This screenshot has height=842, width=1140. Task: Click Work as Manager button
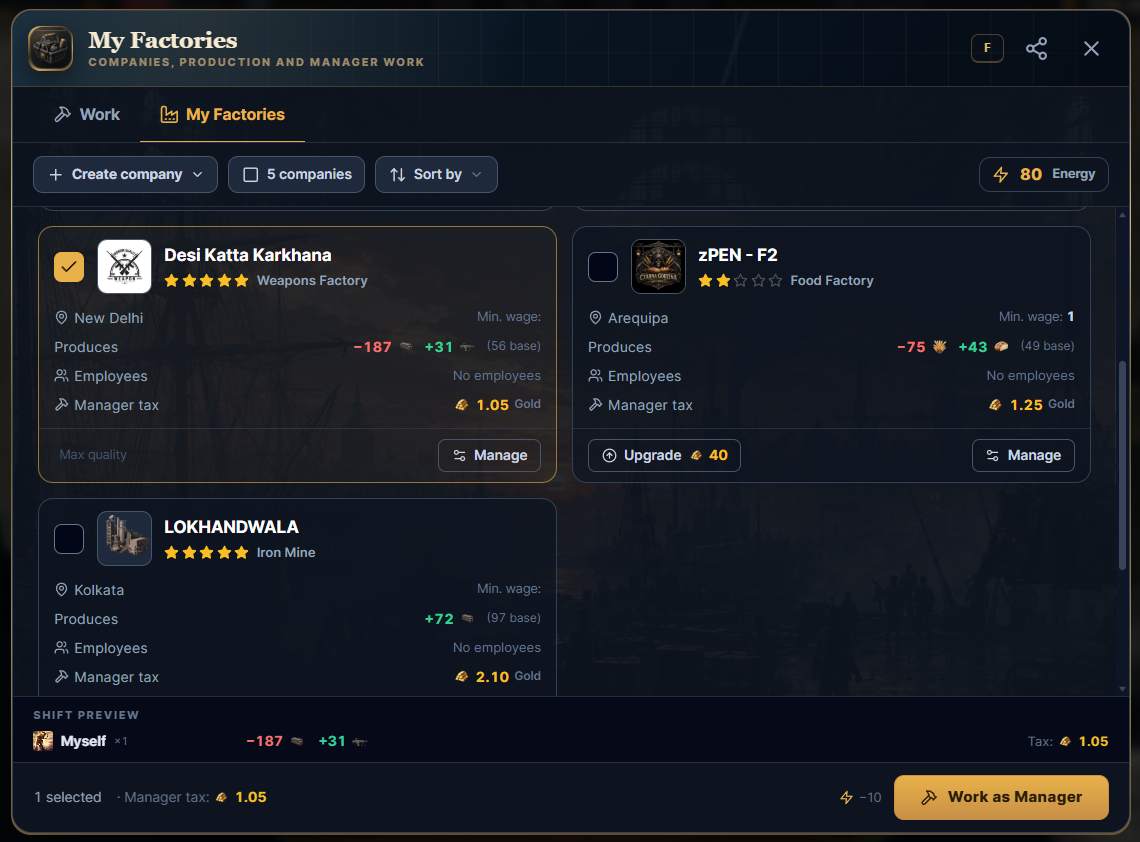click(1001, 797)
